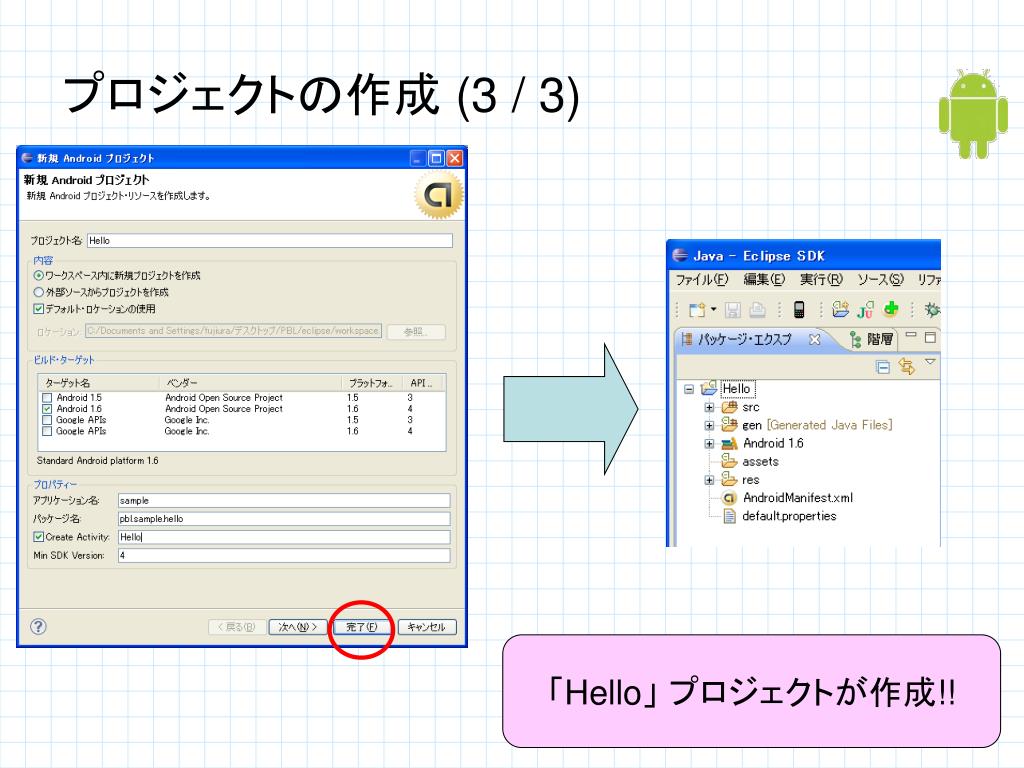Select the res folder in the tree
Image resolution: width=1024 pixels, height=768 pixels.
751,480
